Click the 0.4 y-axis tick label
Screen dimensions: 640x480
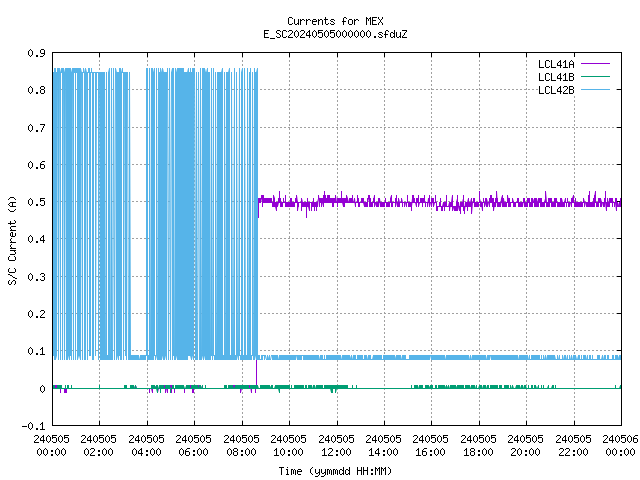36,239
